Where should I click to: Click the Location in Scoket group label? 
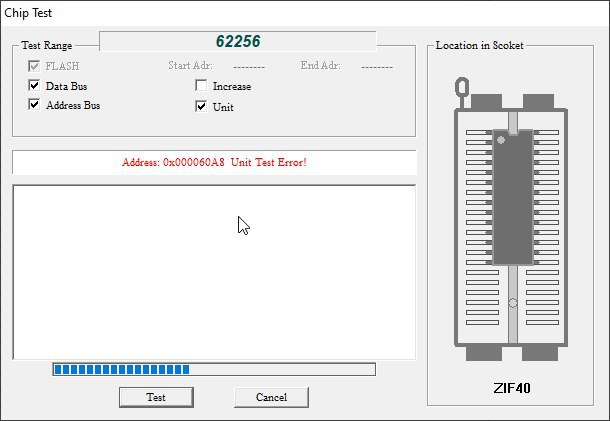[479, 46]
